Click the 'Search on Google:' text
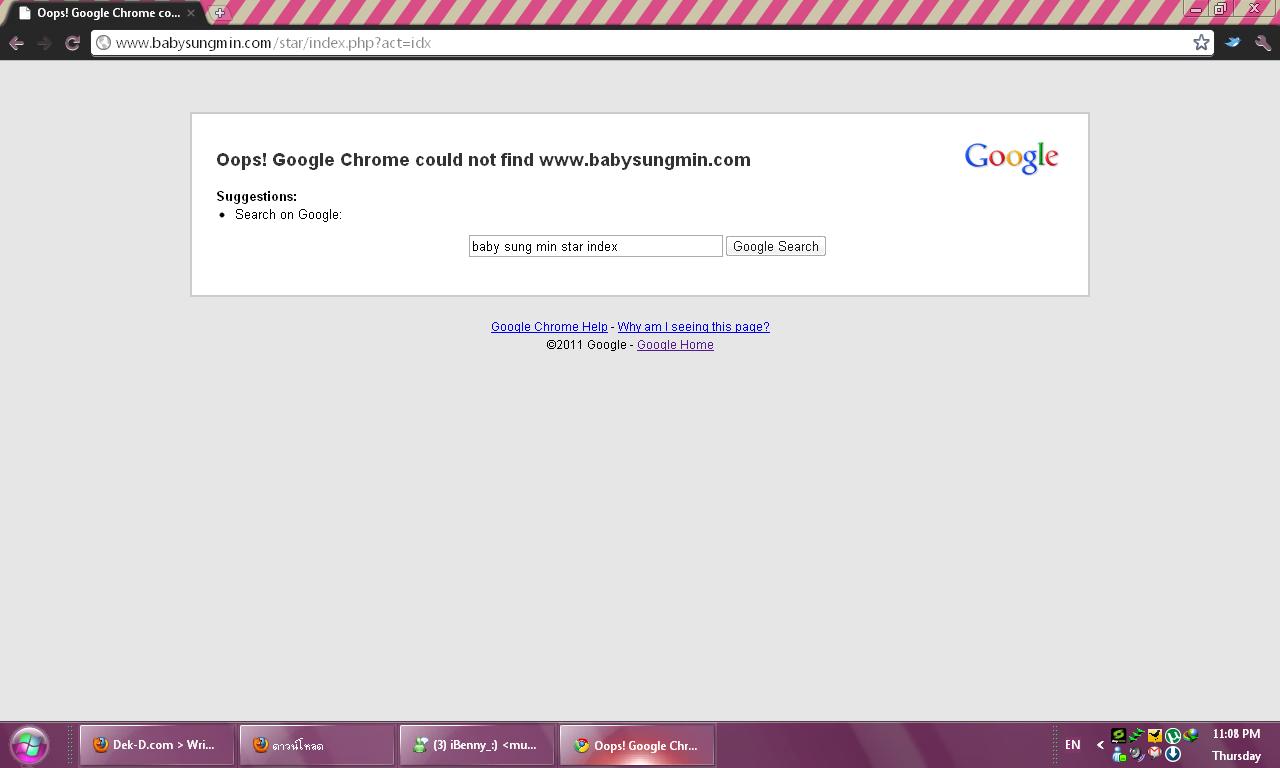 coord(288,215)
